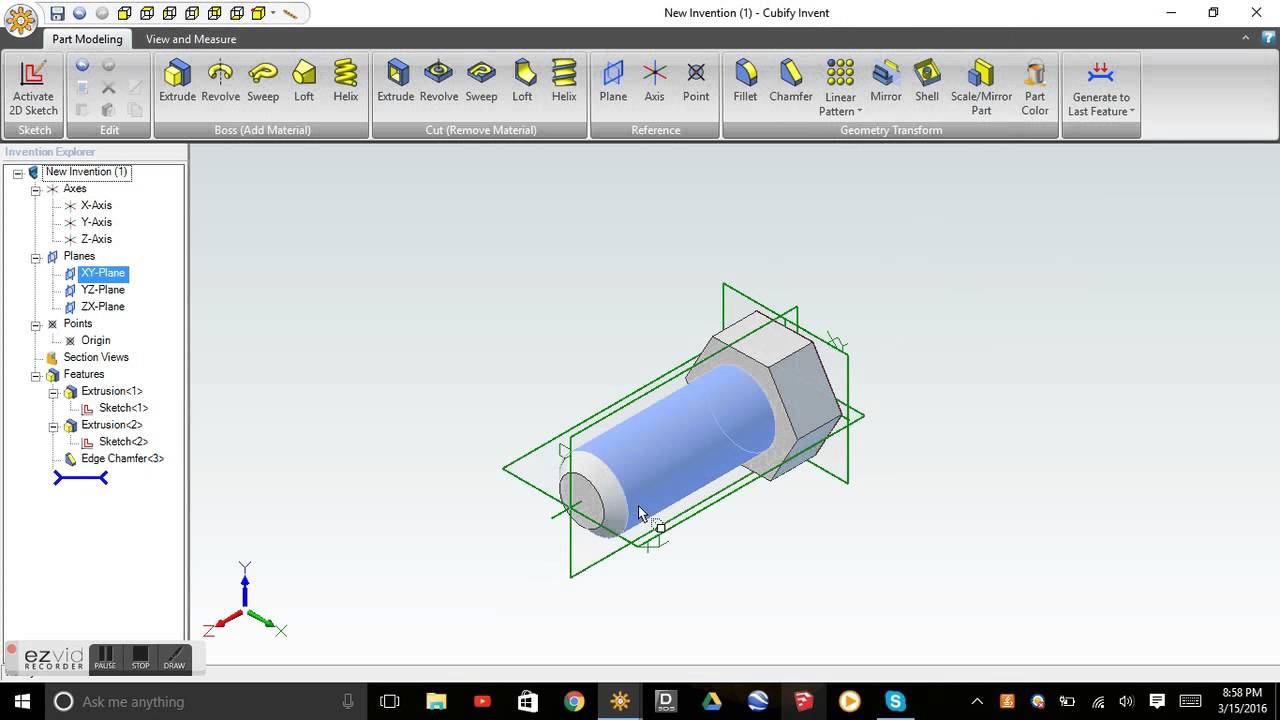Select Edge Chamfer<3> feature
Viewport: 1280px width, 720px height.
pos(122,459)
